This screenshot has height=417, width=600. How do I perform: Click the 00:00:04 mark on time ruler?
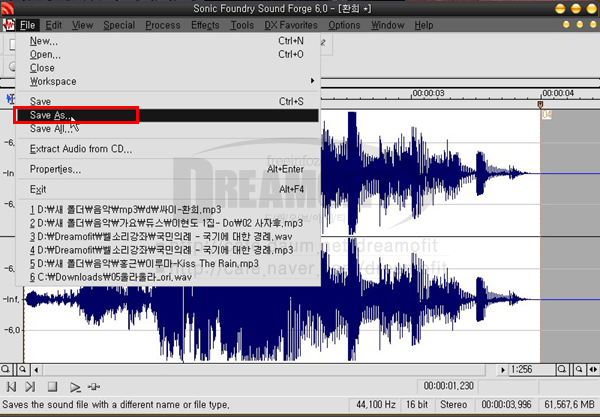pos(558,93)
